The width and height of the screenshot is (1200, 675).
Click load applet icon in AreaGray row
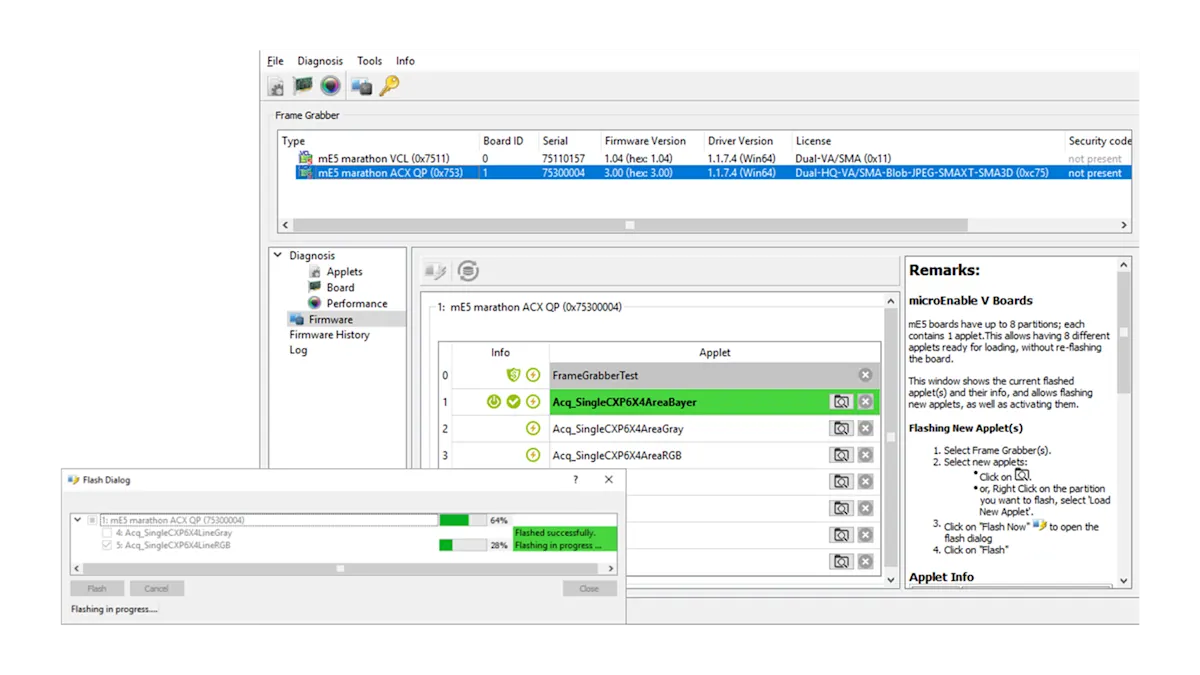click(x=842, y=429)
